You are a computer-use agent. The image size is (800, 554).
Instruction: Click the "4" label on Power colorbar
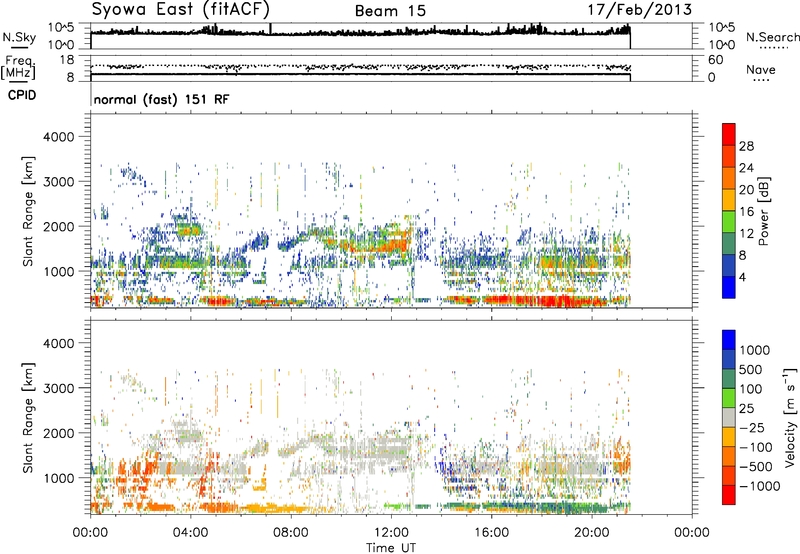(743, 277)
